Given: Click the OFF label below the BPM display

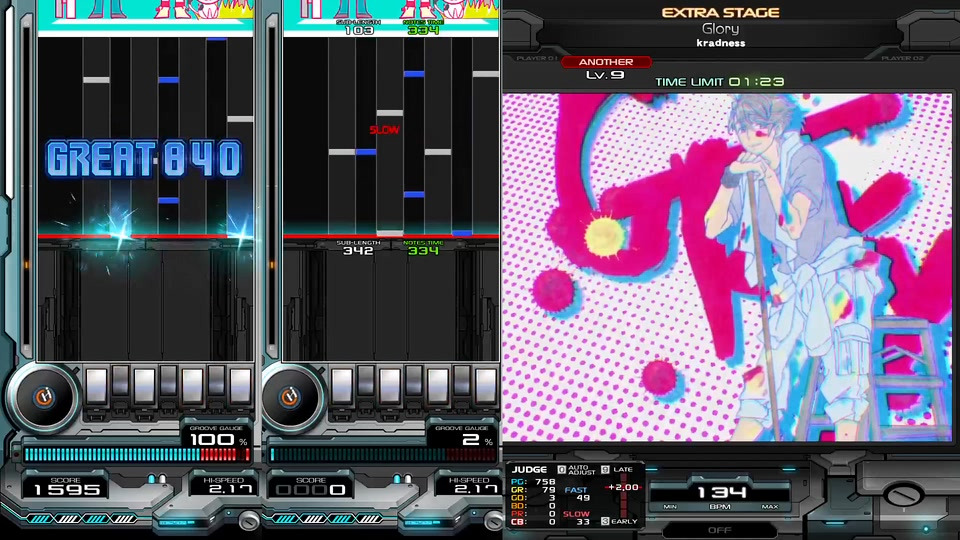Looking at the screenshot, I should 719,530.
